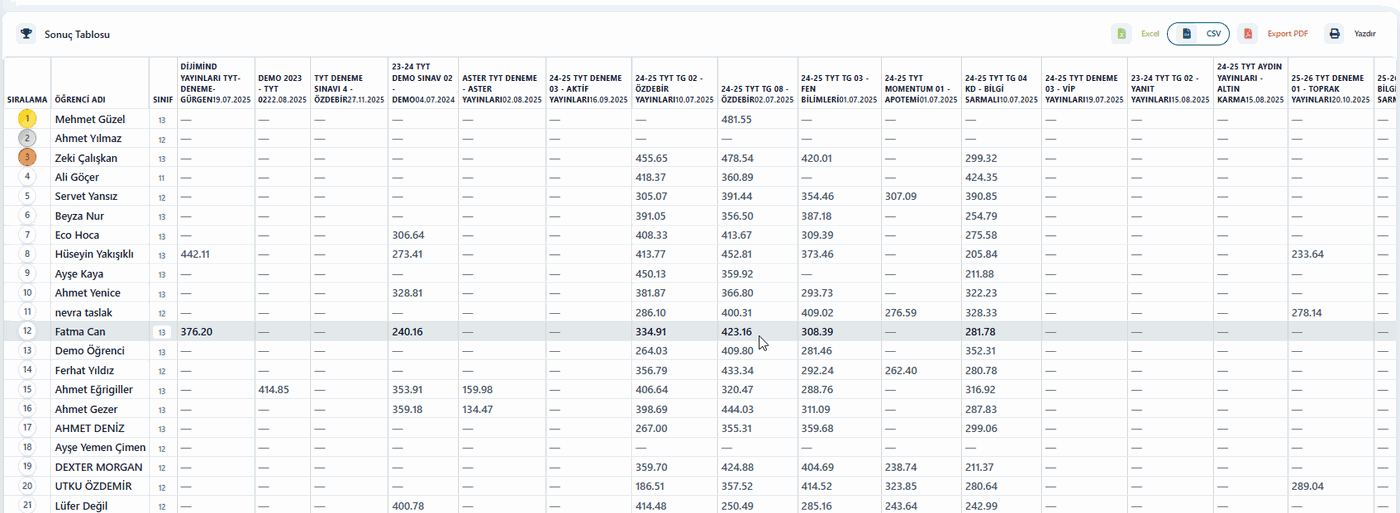This screenshot has height=513, width=1400.
Task: Click the silver rank 2 medal badge
Action: (28, 138)
